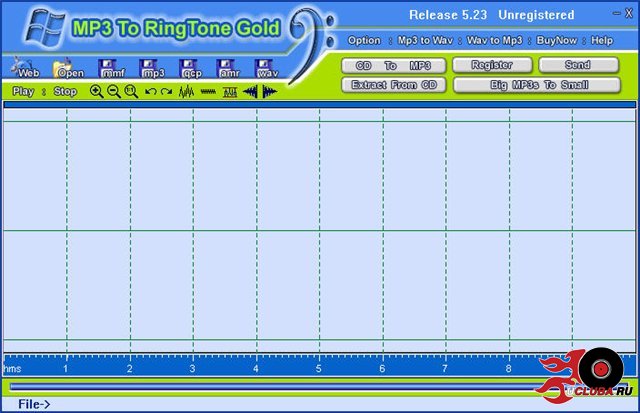This screenshot has height=413, width=640.
Task: Click the top blue progress bar
Action: point(320,105)
